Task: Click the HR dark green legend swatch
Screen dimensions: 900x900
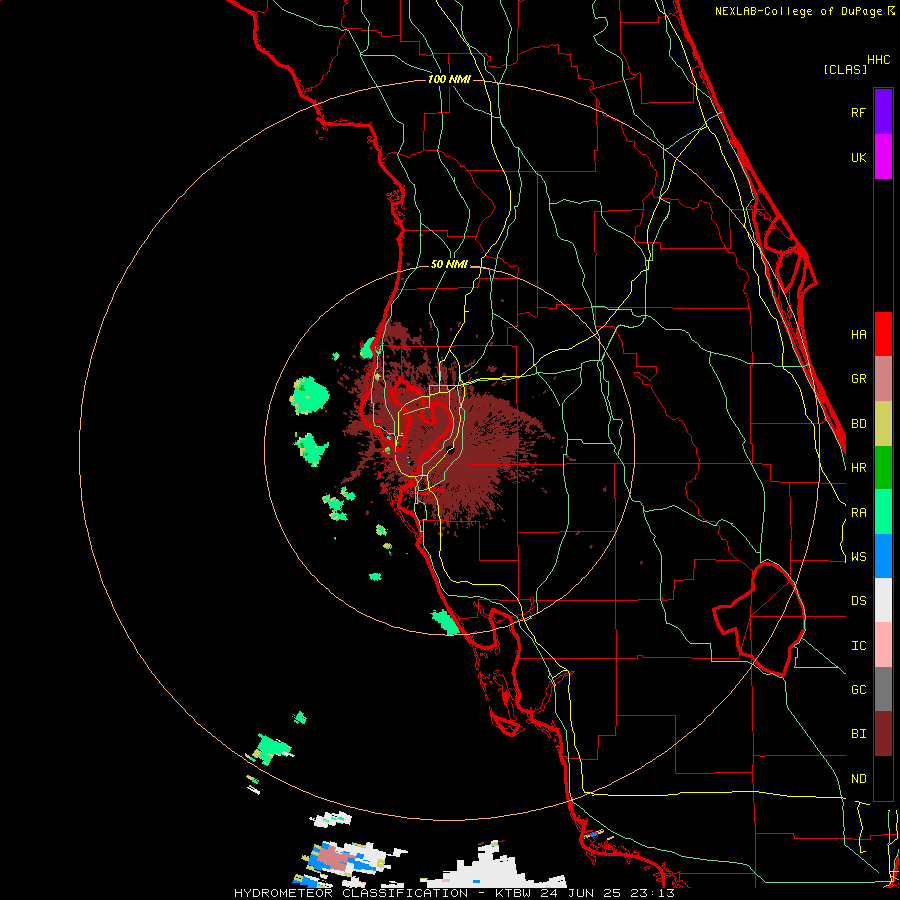Action: coord(883,468)
